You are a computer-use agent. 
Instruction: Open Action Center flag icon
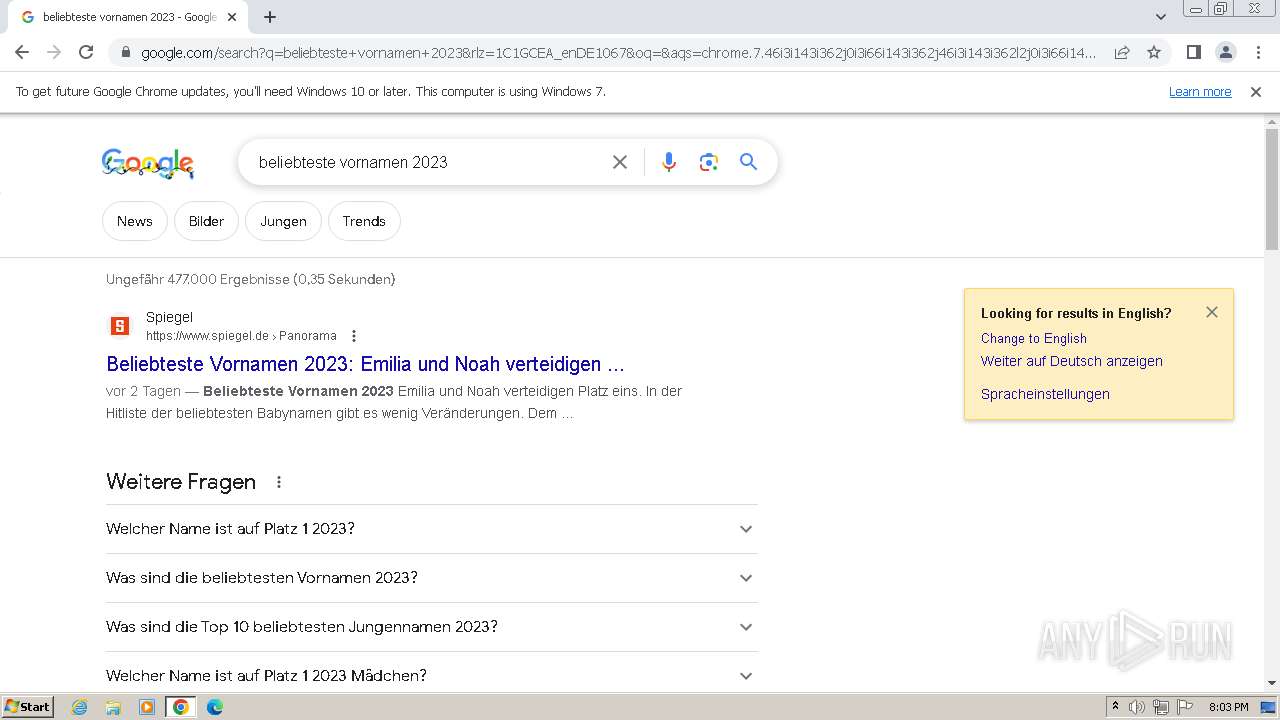coord(1185,707)
